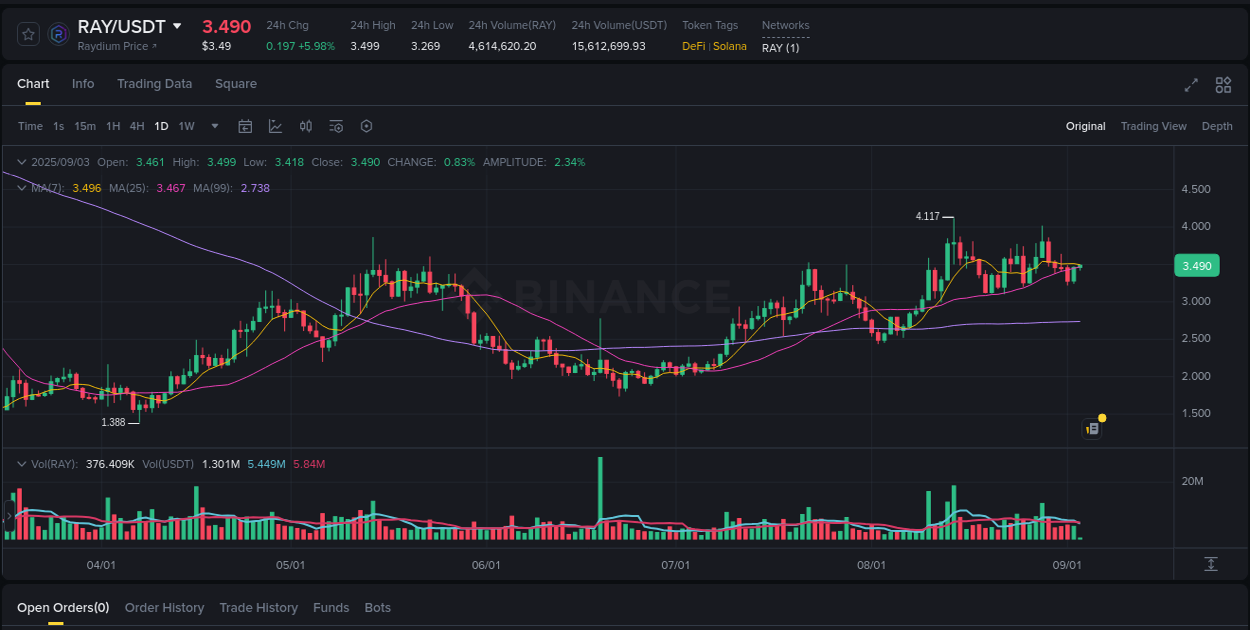The width and height of the screenshot is (1250, 630).
Task: Click the candlestick display icon
Action: pyautogui.click(x=306, y=126)
